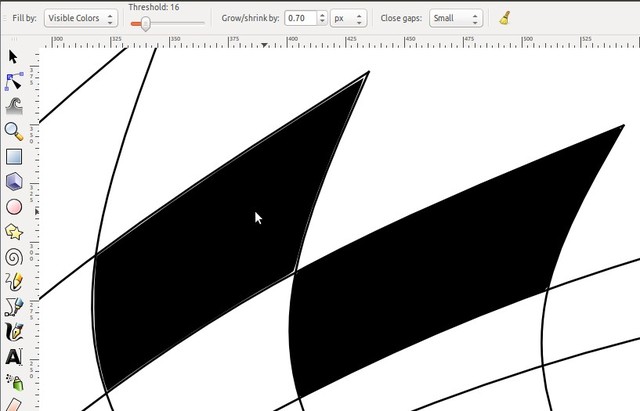Viewport: 640px width, 411px height.
Task: Click the Close gaps: label
Action: pyautogui.click(x=401, y=18)
